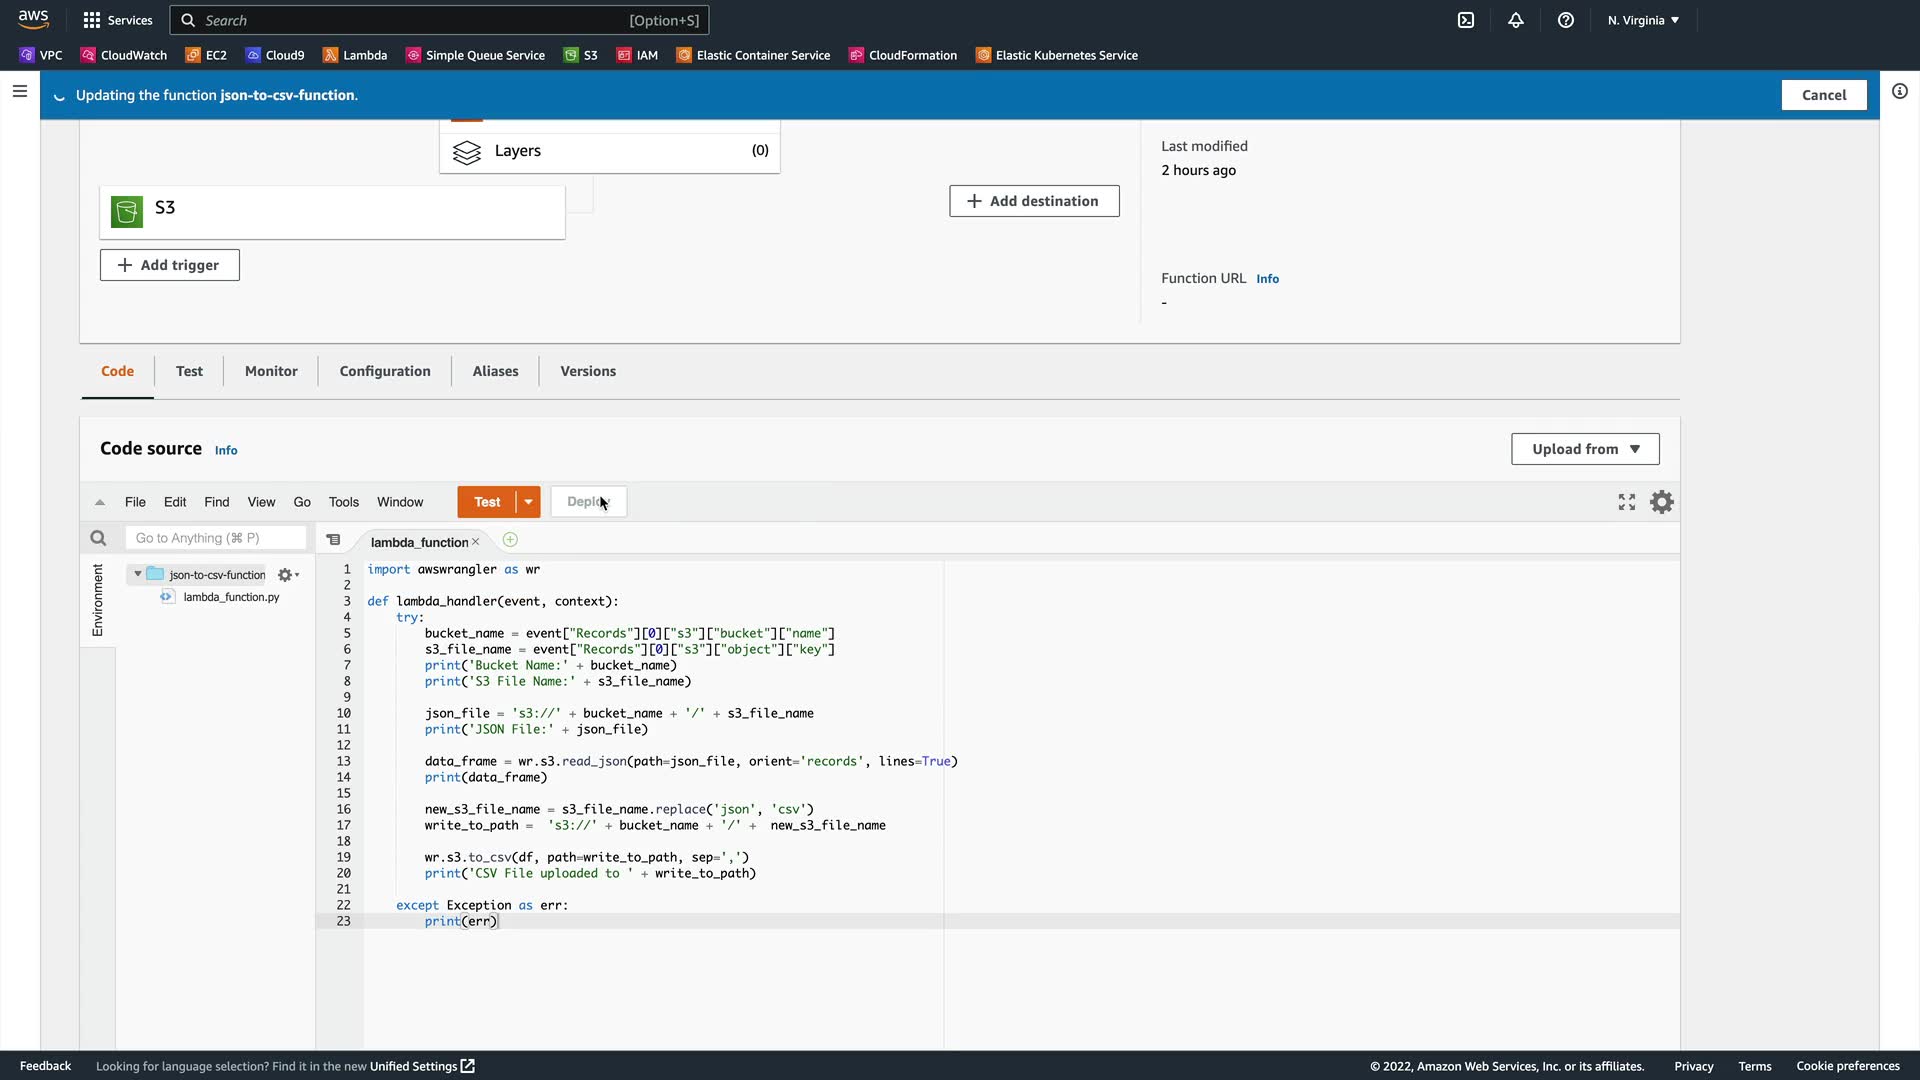
Task: Open the hamburger side navigation menu
Action: click(20, 91)
